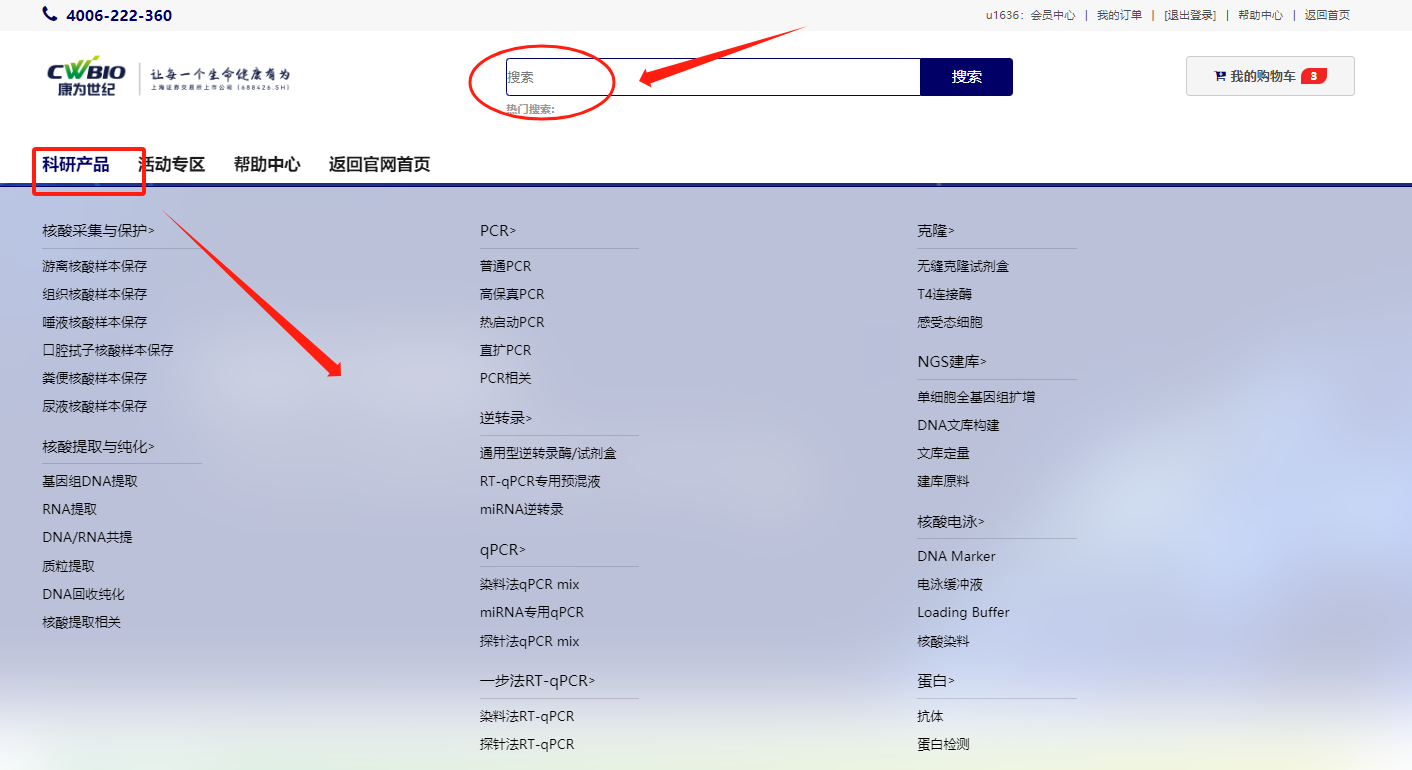Switch to the 活动专区 menu item
Viewport: 1412px width, 770px height.
[x=171, y=165]
